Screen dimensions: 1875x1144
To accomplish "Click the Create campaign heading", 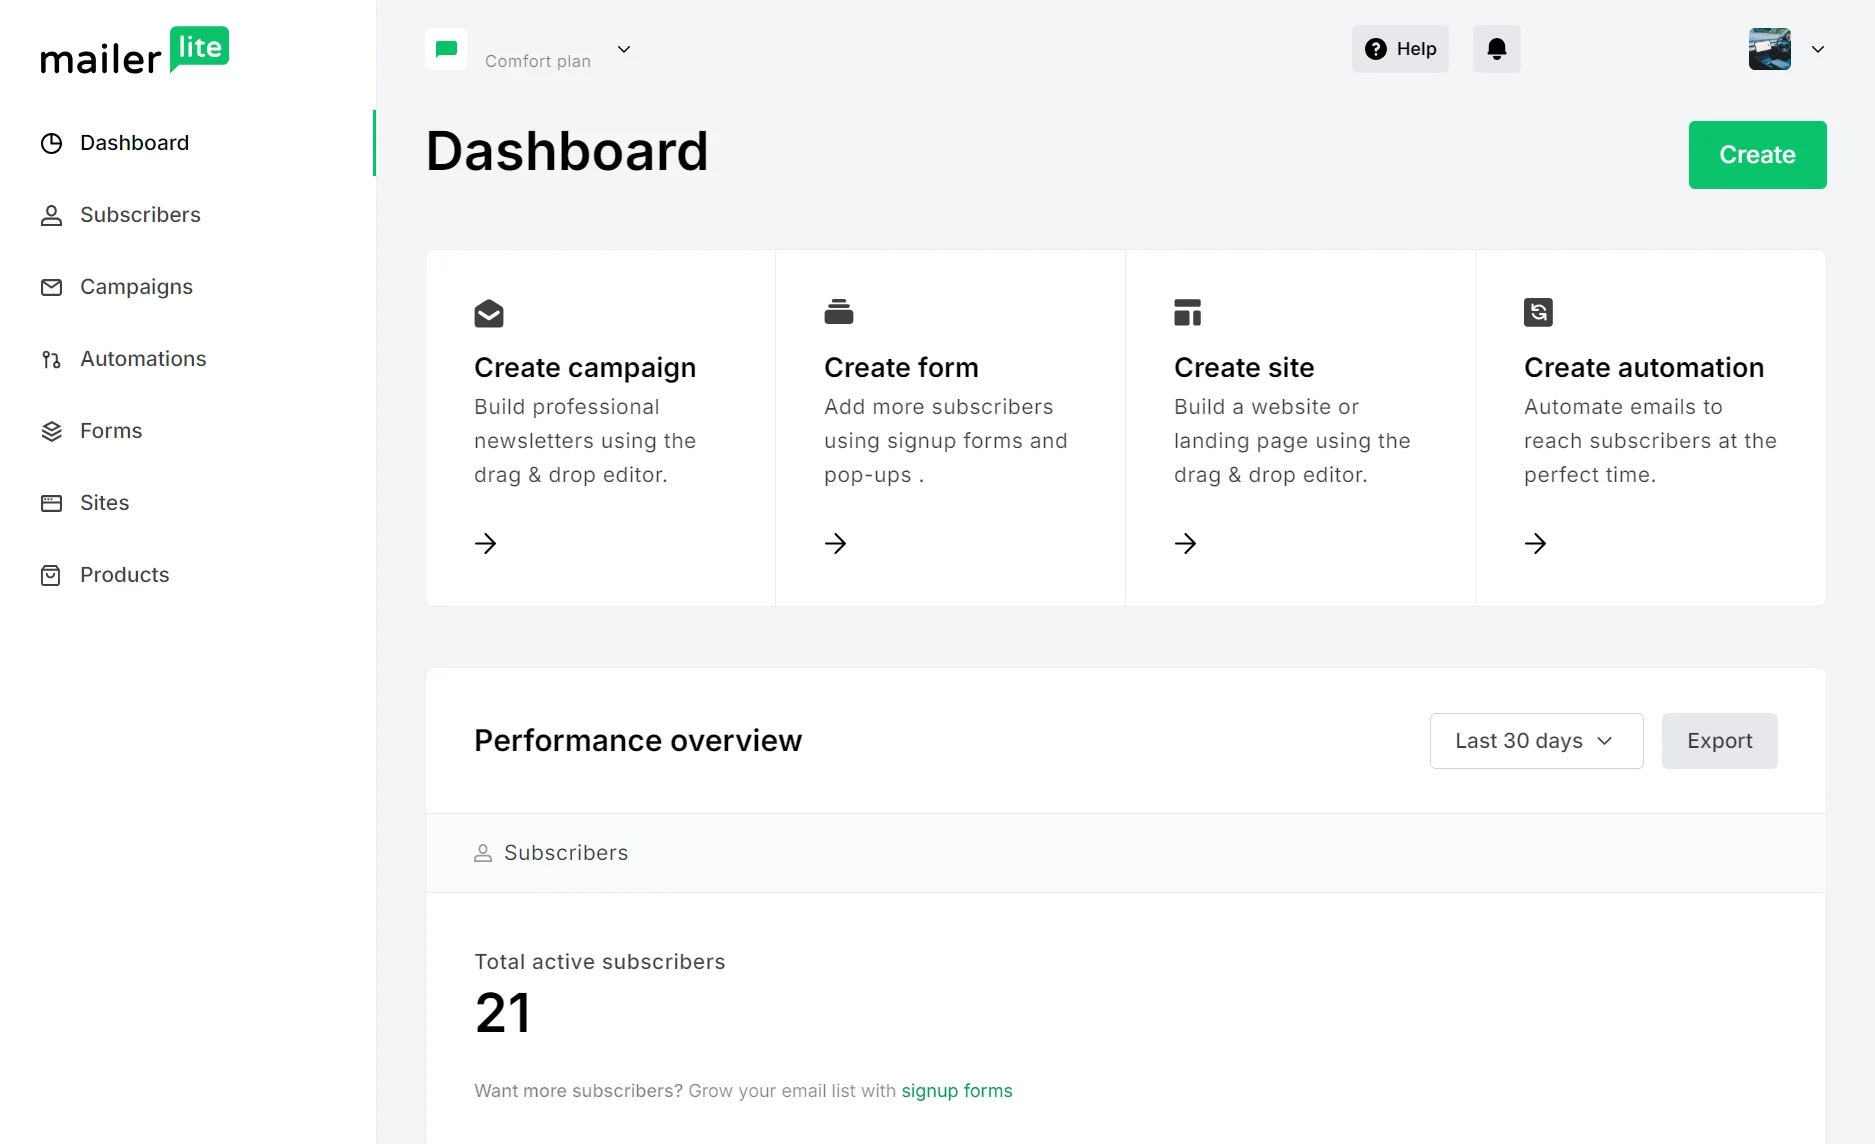I will click(x=585, y=368).
